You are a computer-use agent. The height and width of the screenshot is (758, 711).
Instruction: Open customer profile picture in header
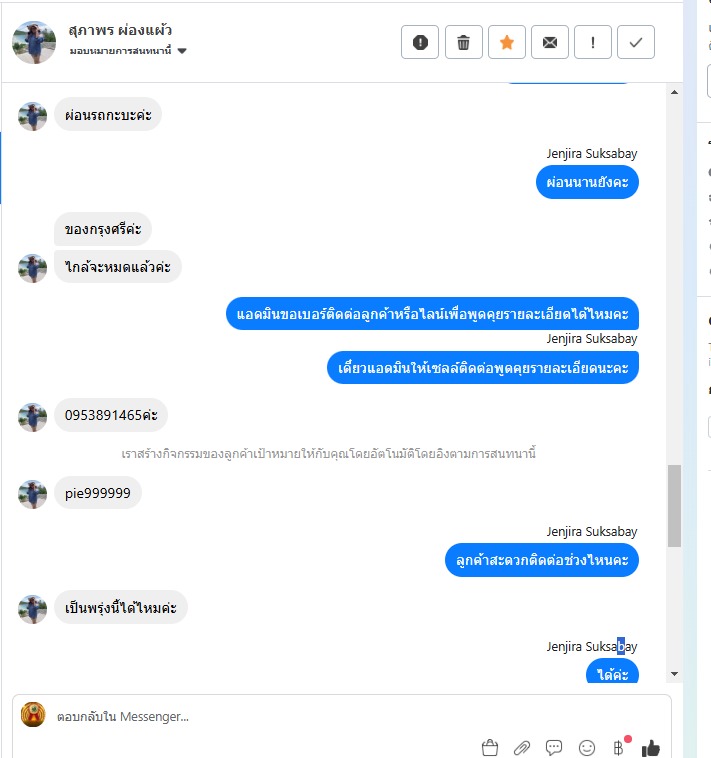33,42
